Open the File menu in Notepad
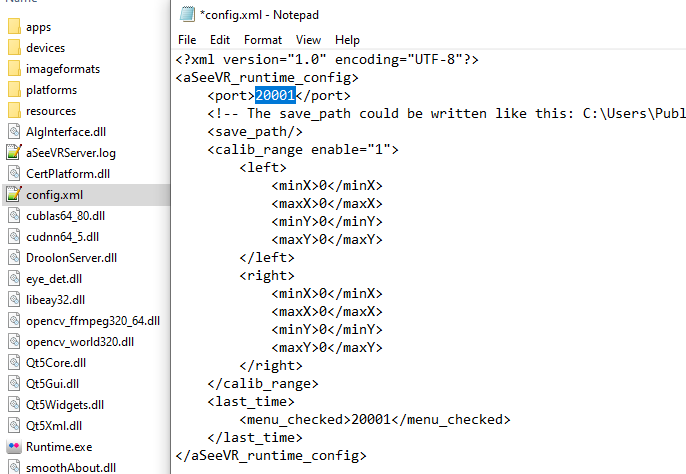686x474 pixels. pyautogui.click(x=187, y=40)
